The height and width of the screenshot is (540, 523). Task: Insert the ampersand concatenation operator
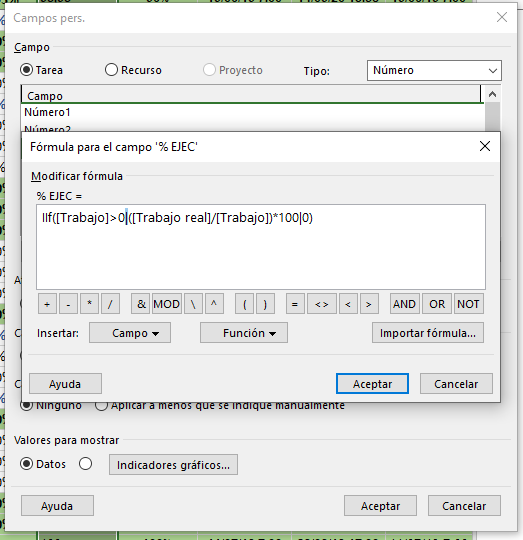[x=141, y=304]
